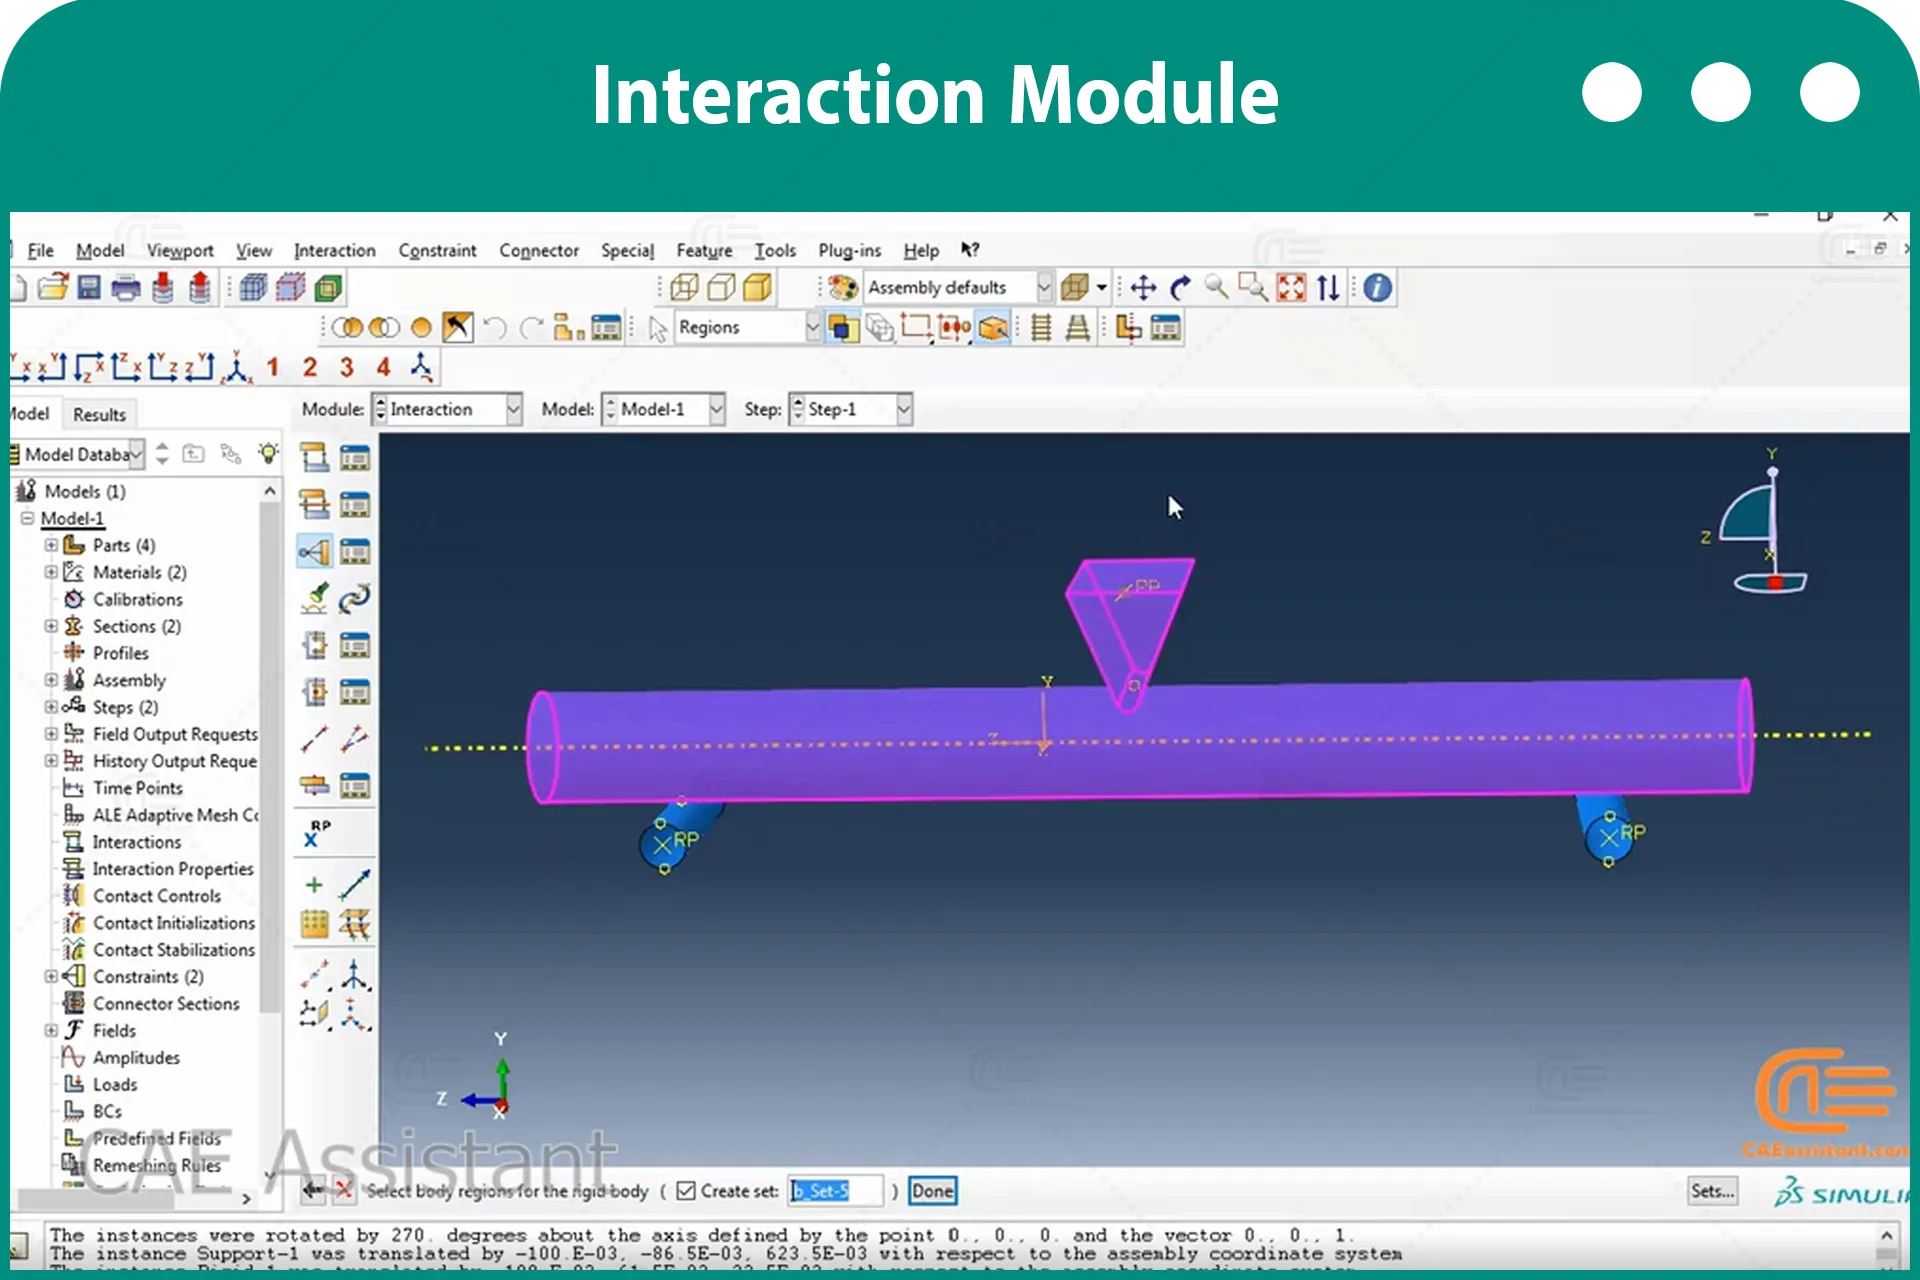The width and height of the screenshot is (1920, 1280).
Task: Click the Create Reference Point RP icon
Action: pyautogui.click(x=317, y=833)
